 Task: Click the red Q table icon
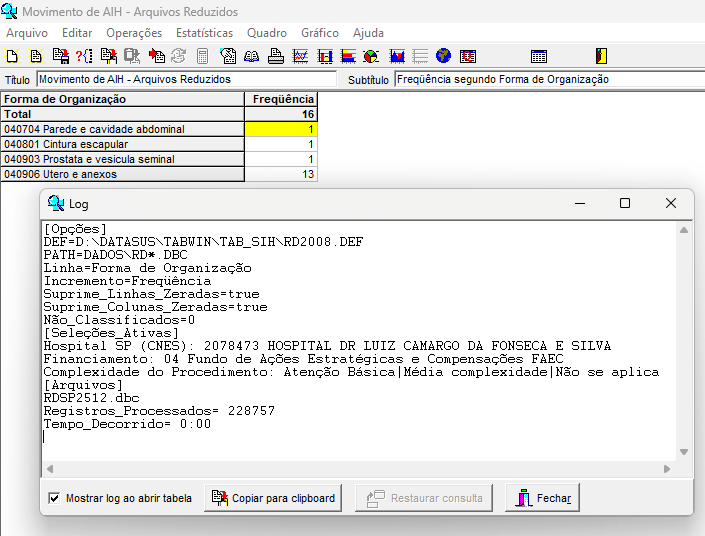468,56
